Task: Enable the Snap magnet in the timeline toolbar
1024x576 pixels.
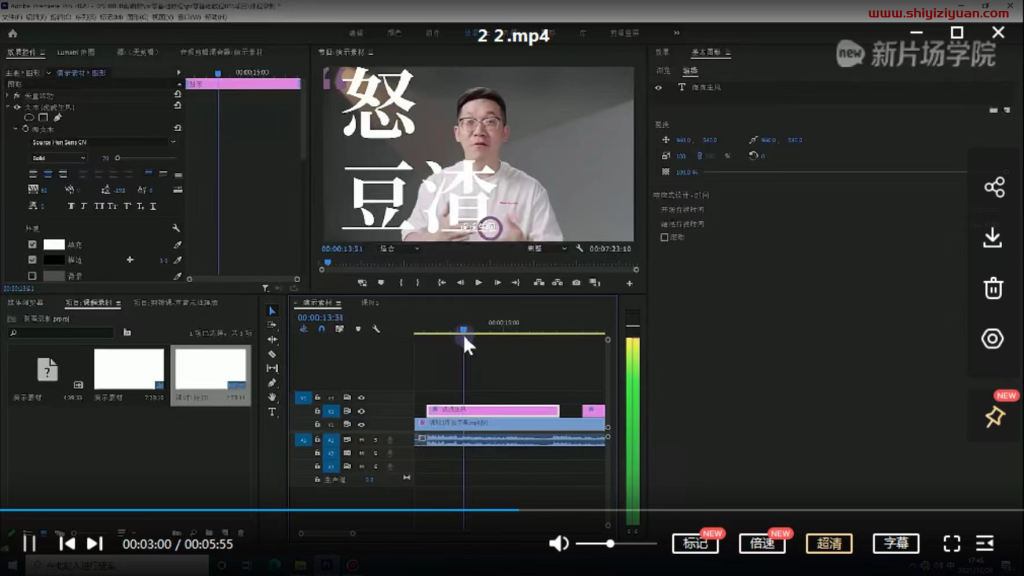Action: [322, 329]
